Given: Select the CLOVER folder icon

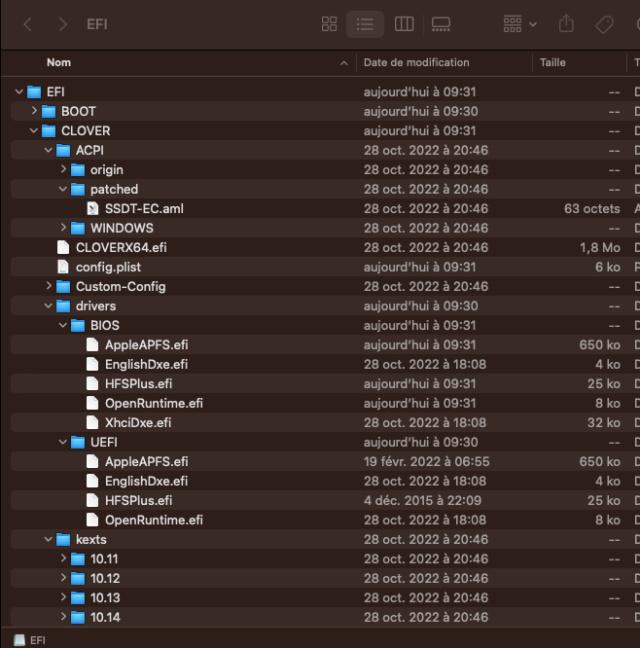Looking at the screenshot, I should [49, 131].
